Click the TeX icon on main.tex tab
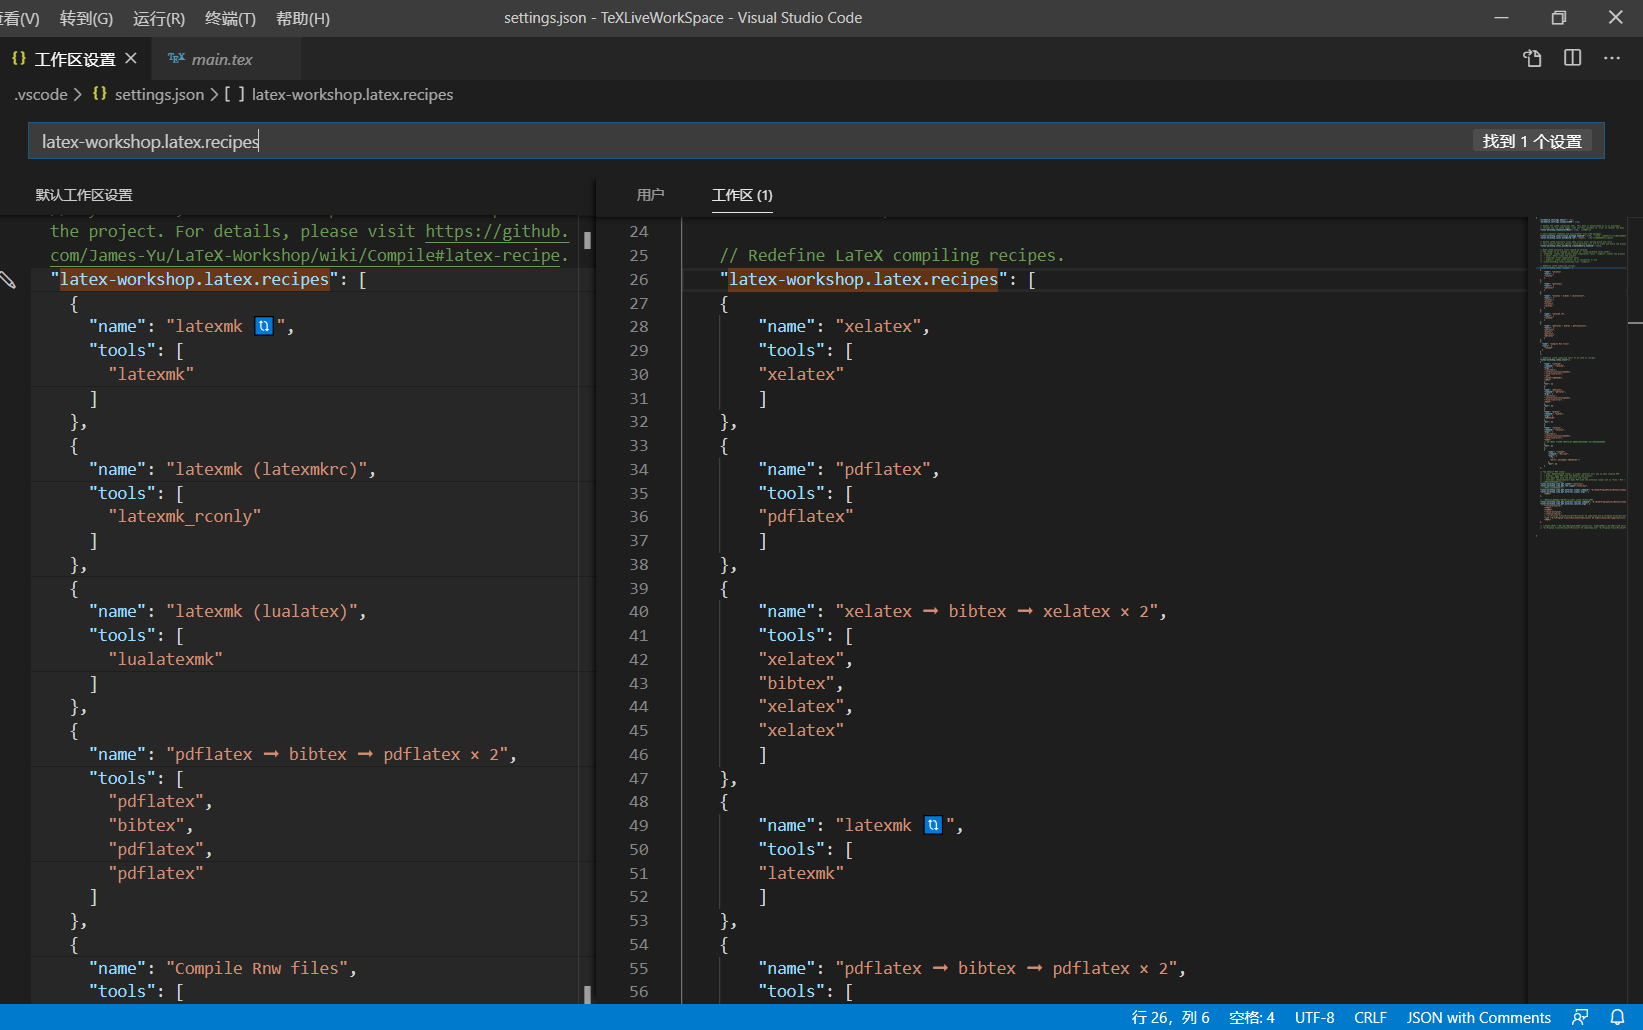The image size is (1643, 1030). point(177,59)
